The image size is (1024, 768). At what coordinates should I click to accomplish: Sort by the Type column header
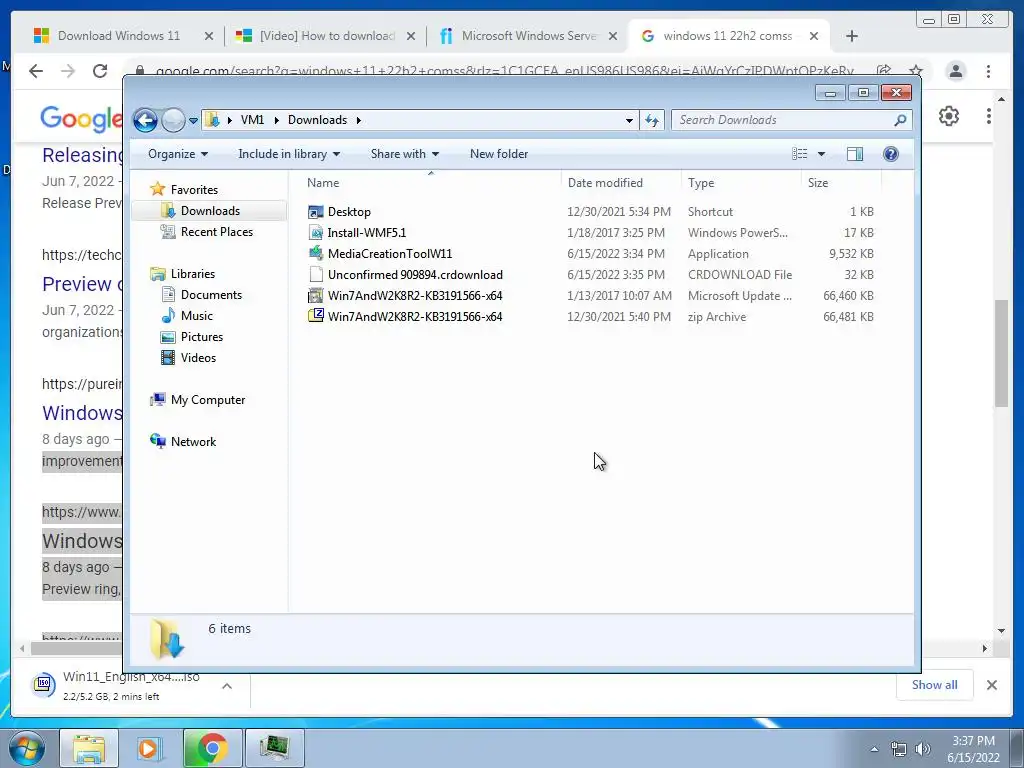click(741, 183)
